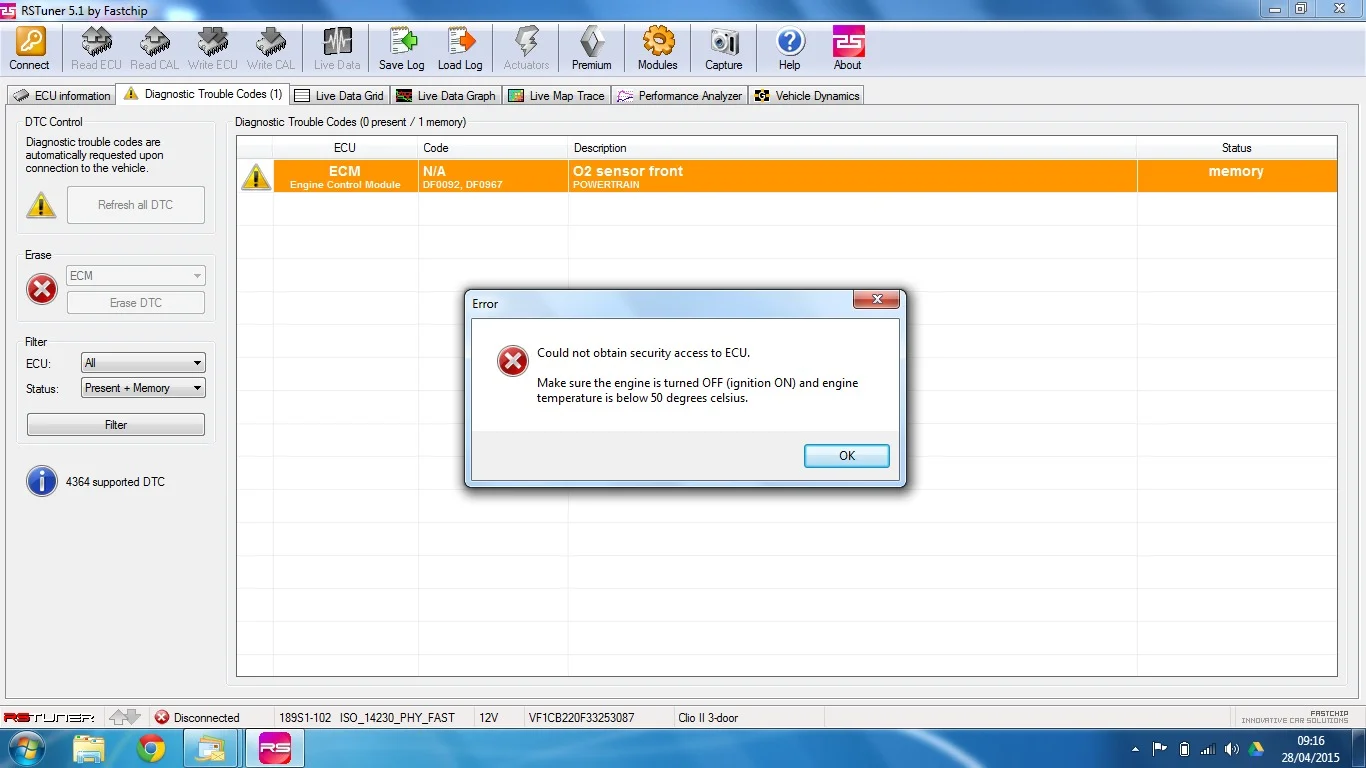
Task: Click the Description column header
Action: 853,148
